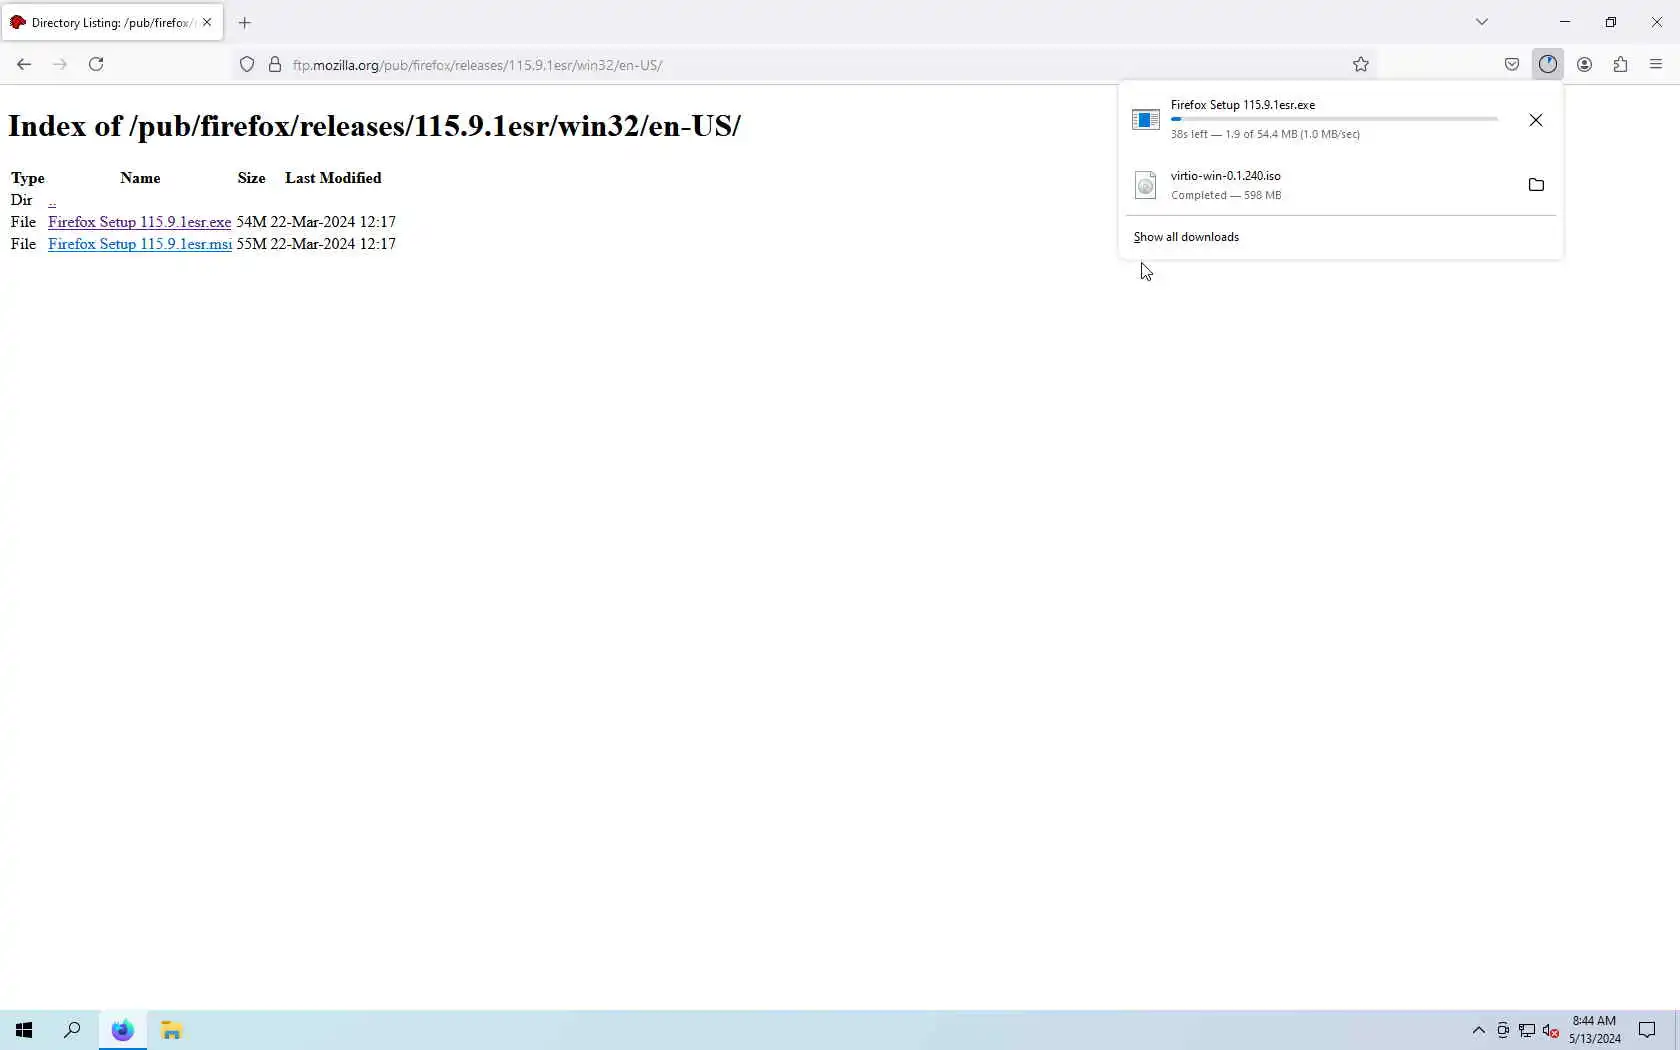
Task: Save page to Pocket
Action: [1512, 64]
